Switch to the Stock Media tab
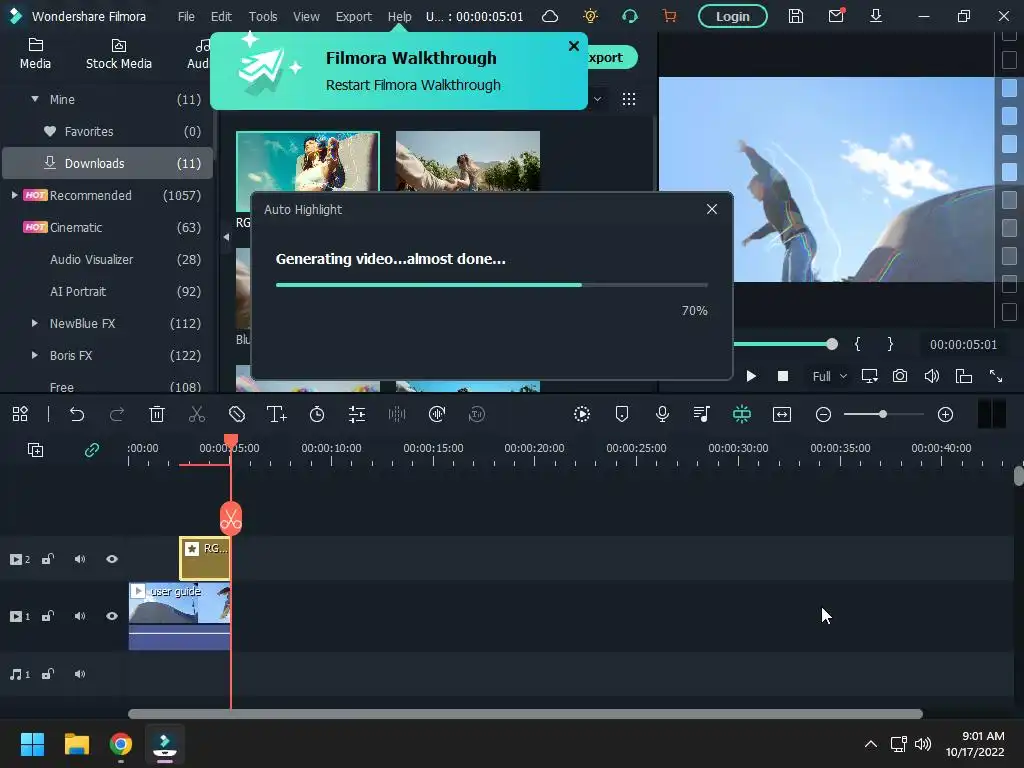1024x768 pixels. [x=119, y=54]
